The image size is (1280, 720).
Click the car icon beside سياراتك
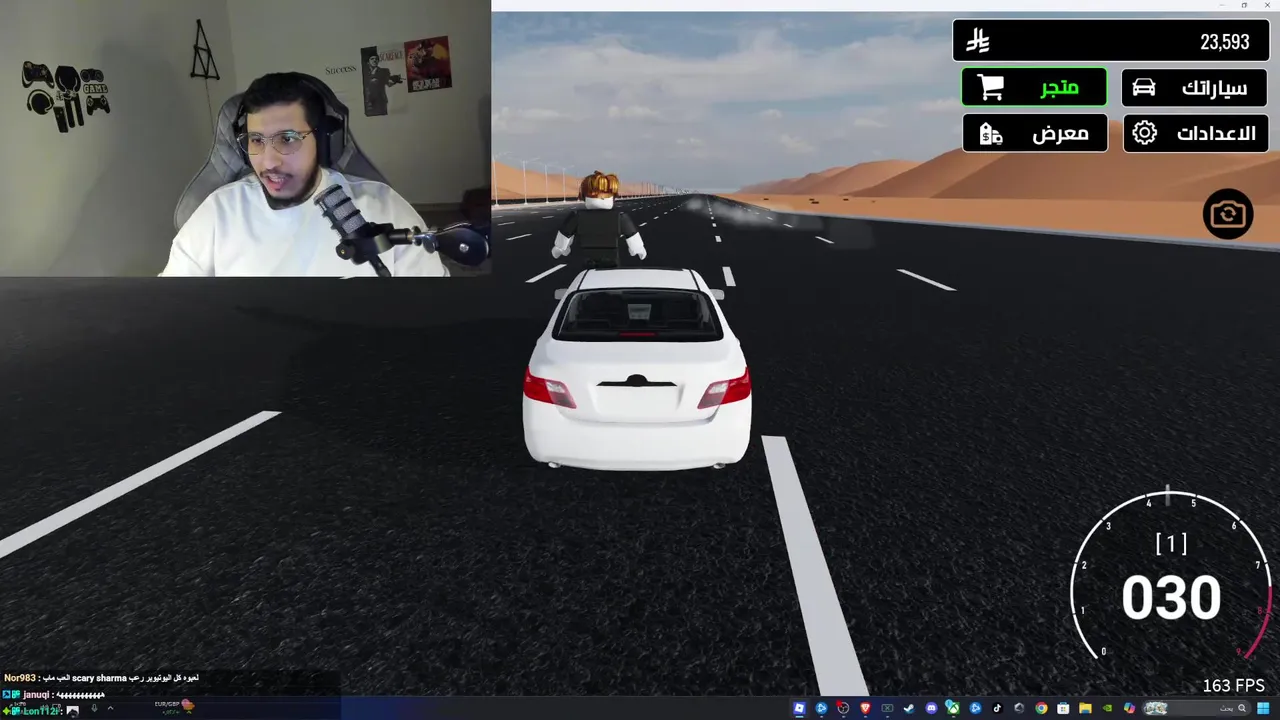tap(1144, 87)
